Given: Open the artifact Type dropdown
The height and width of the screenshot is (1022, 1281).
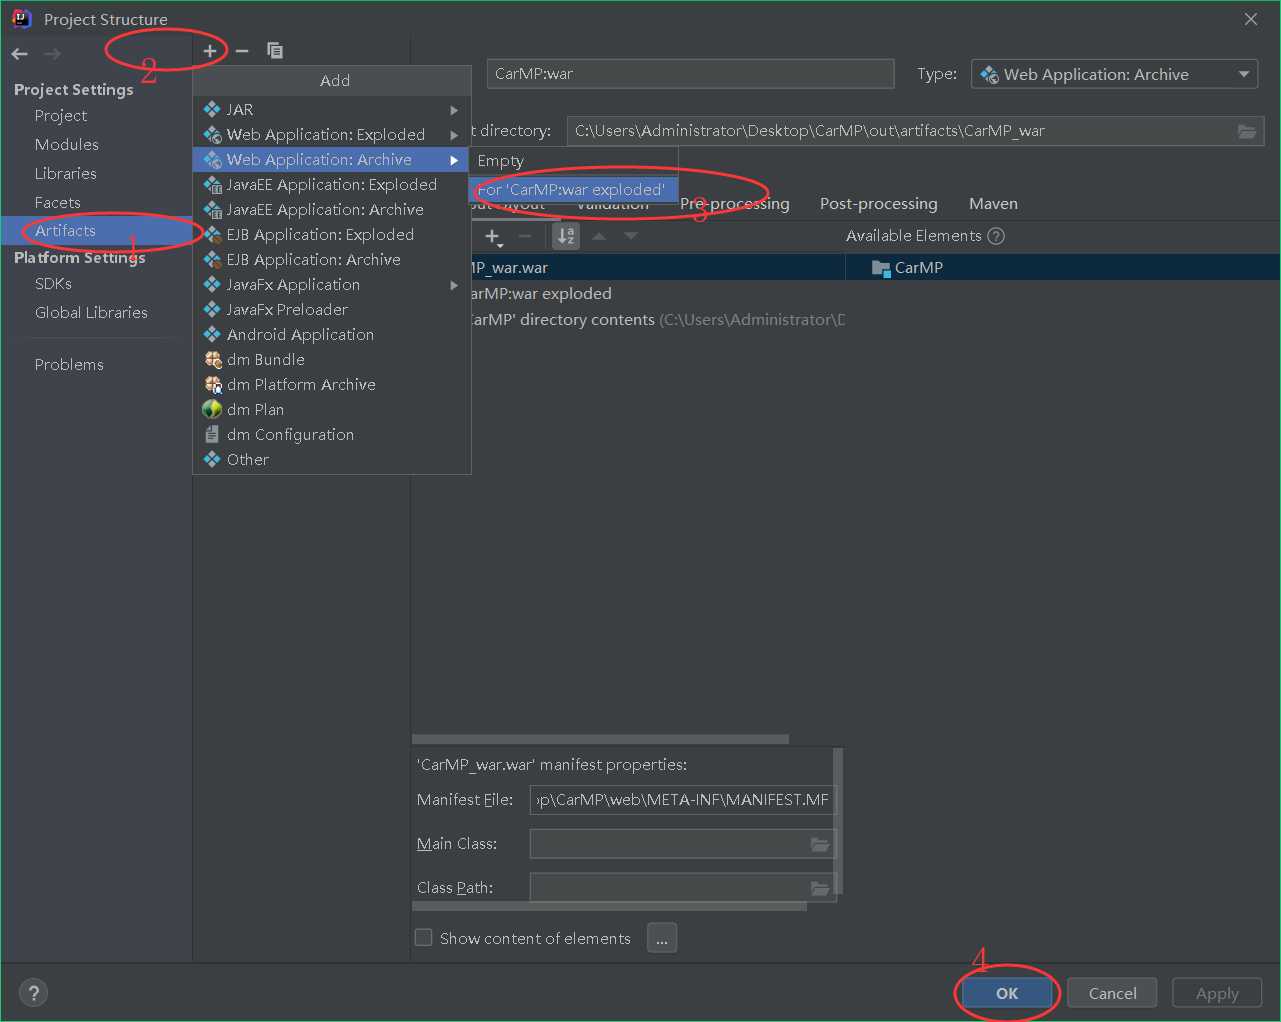Looking at the screenshot, I should [x=1114, y=74].
